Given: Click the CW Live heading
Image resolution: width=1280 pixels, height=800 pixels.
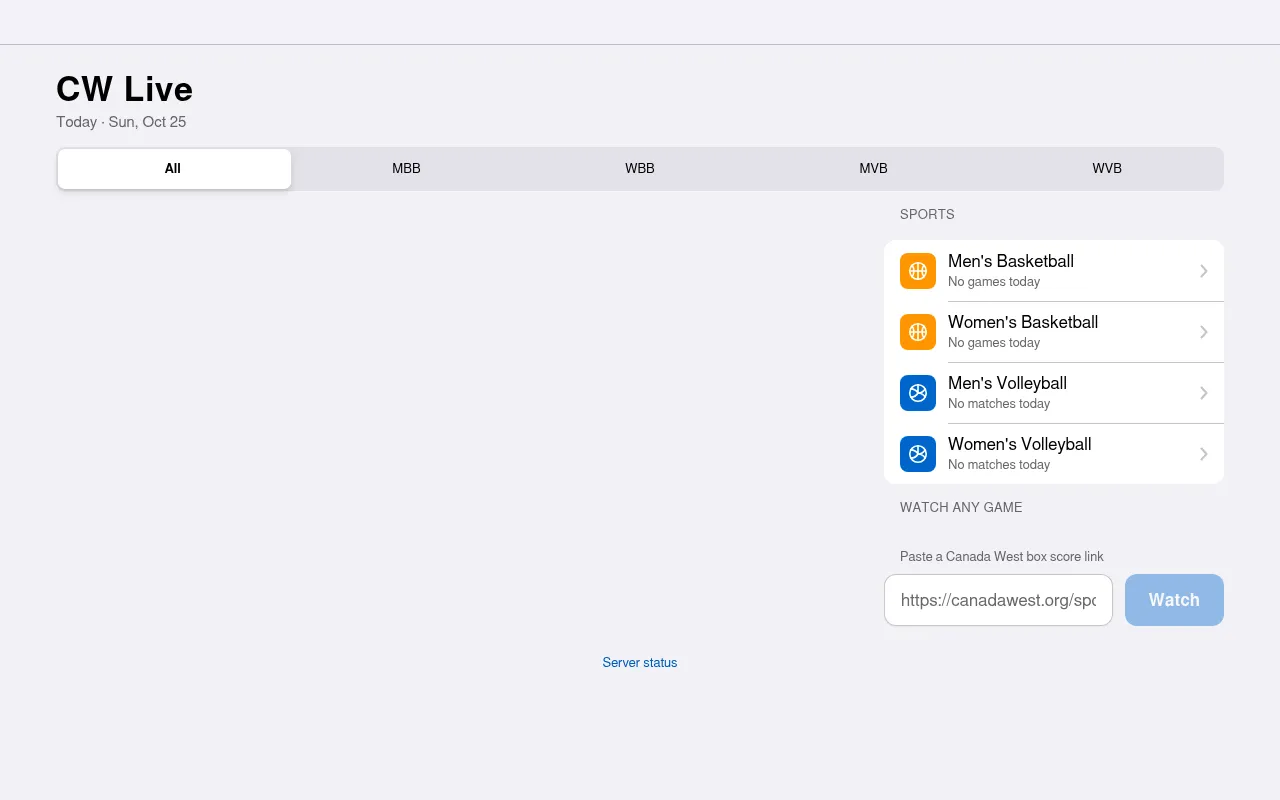Looking at the screenshot, I should (x=125, y=89).
